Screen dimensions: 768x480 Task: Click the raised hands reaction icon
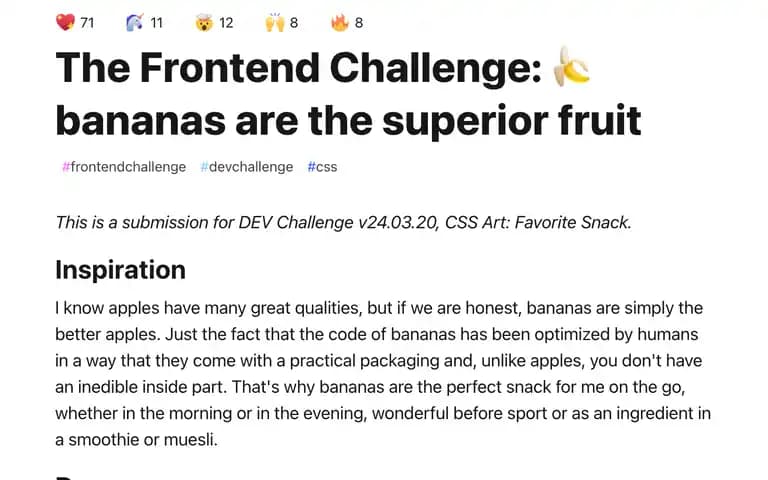[x=275, y=23]
